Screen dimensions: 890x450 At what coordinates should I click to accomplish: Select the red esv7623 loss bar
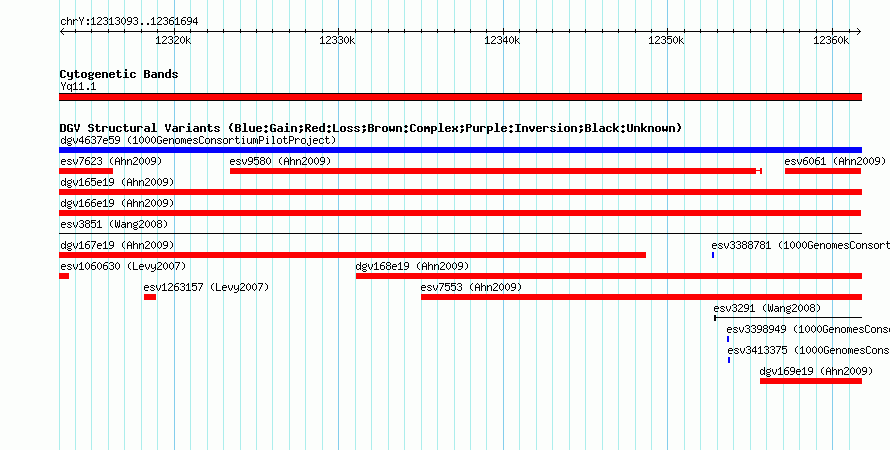86,171
